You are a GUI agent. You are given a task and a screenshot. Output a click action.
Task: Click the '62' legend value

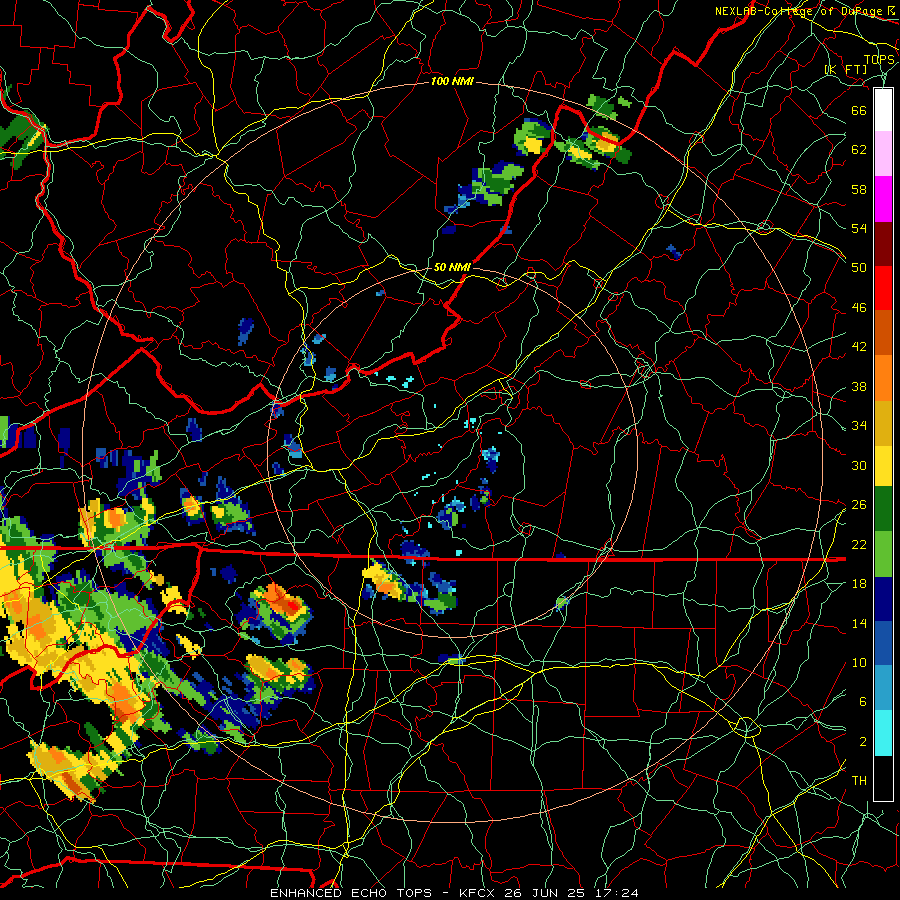[x=859, y=150]
